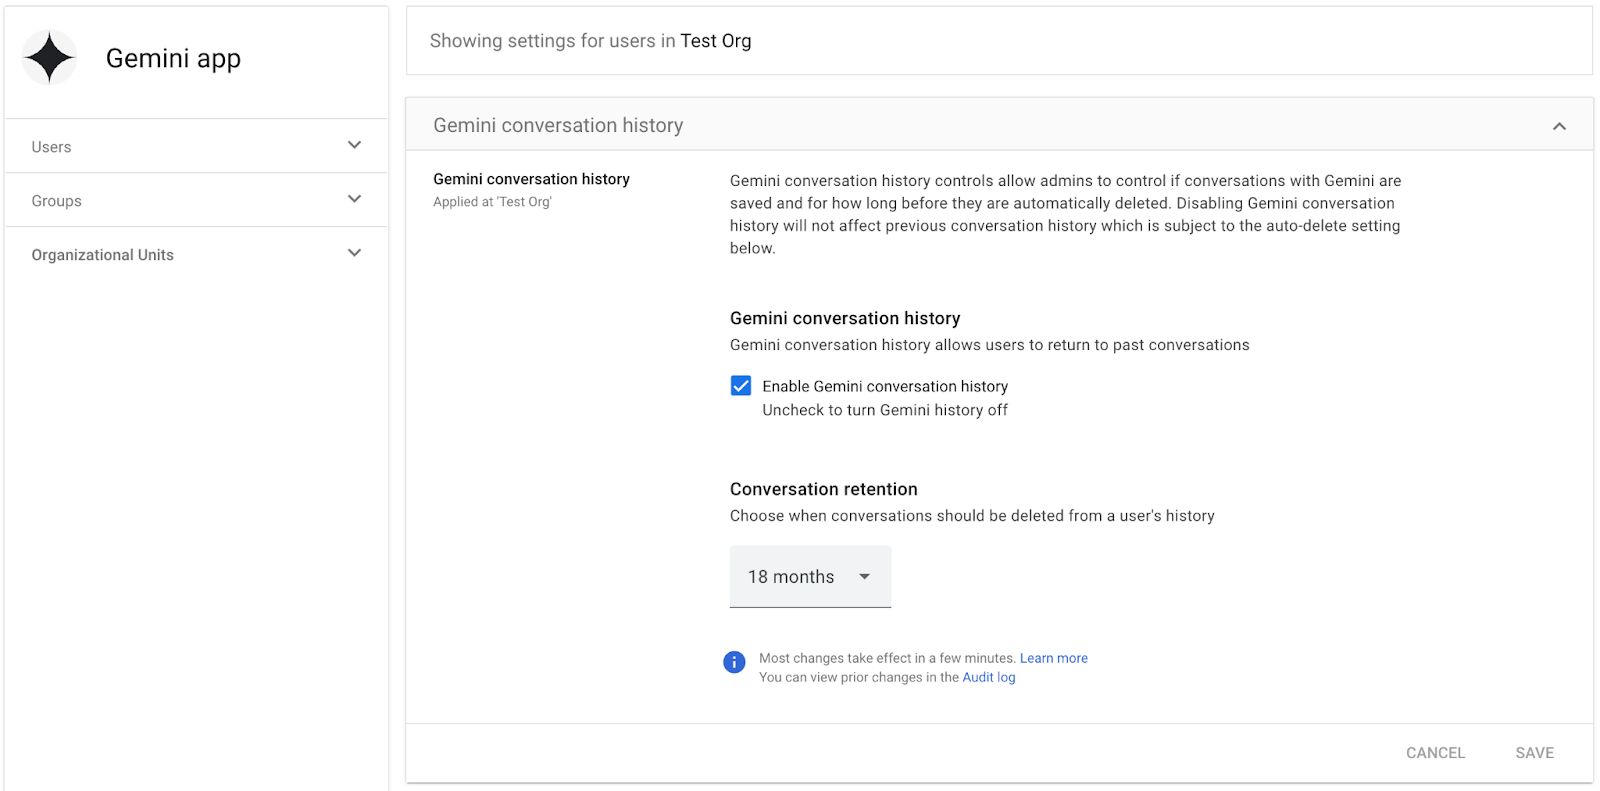Expand the Organizational Units chevron
The width and height of the screenshot is (1600, 791).
tap(354, 253)
